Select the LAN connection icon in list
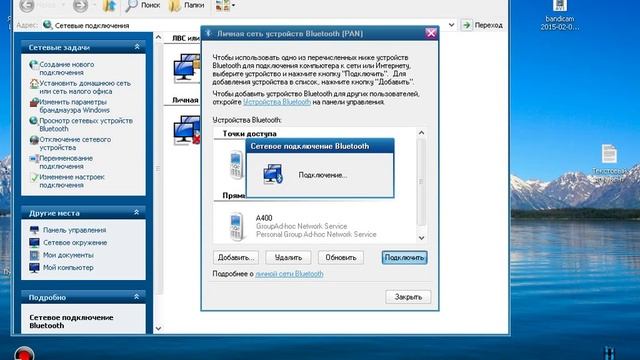640x360 pixels. tap(187, 69)
